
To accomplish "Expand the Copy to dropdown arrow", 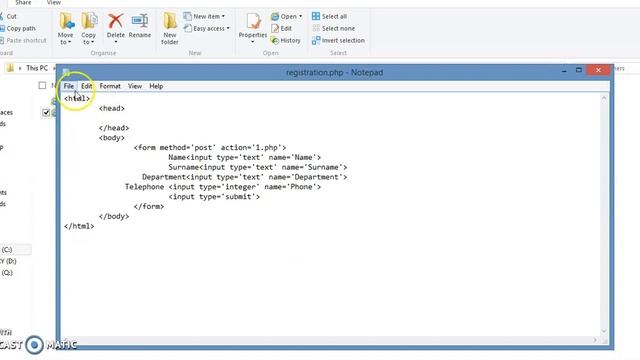I will point(92,42).
